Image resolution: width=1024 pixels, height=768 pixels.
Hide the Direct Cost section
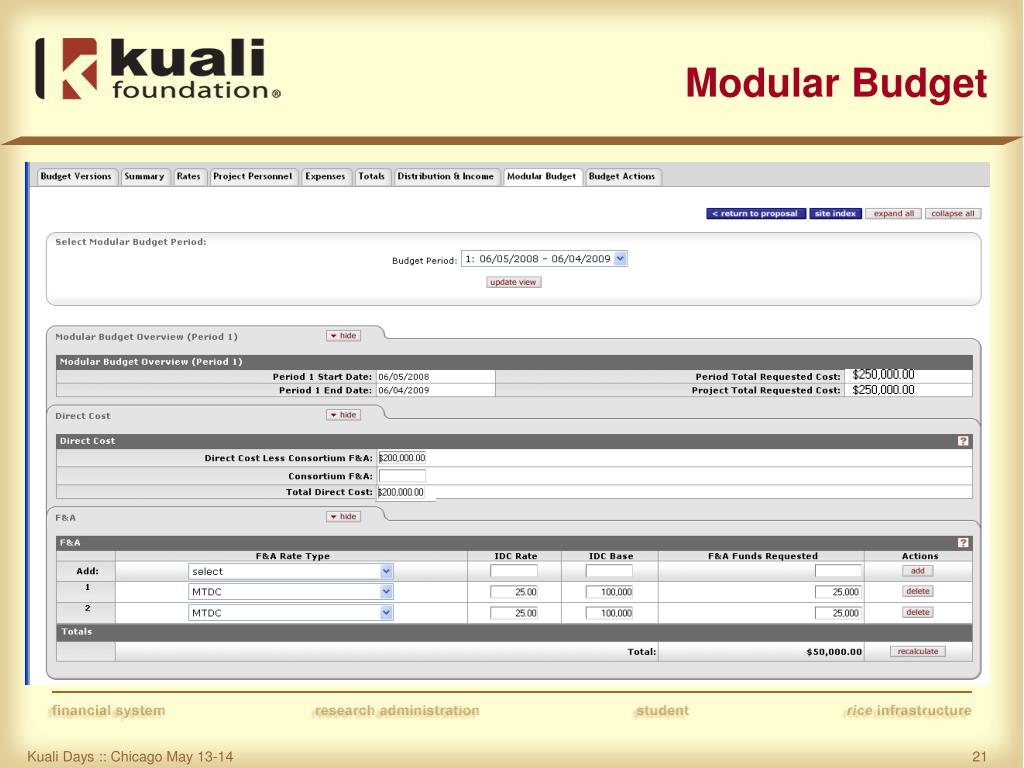344,415
